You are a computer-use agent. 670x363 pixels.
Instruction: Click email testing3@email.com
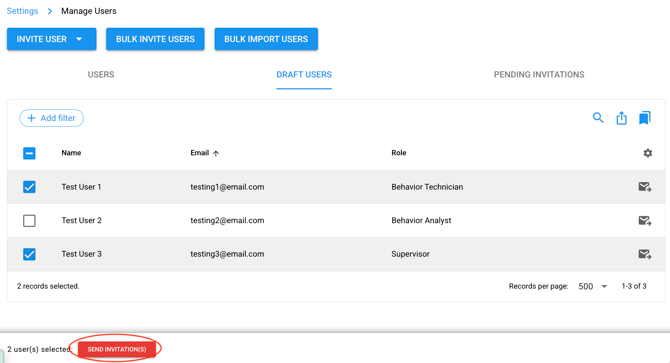[x=227, y=254]
